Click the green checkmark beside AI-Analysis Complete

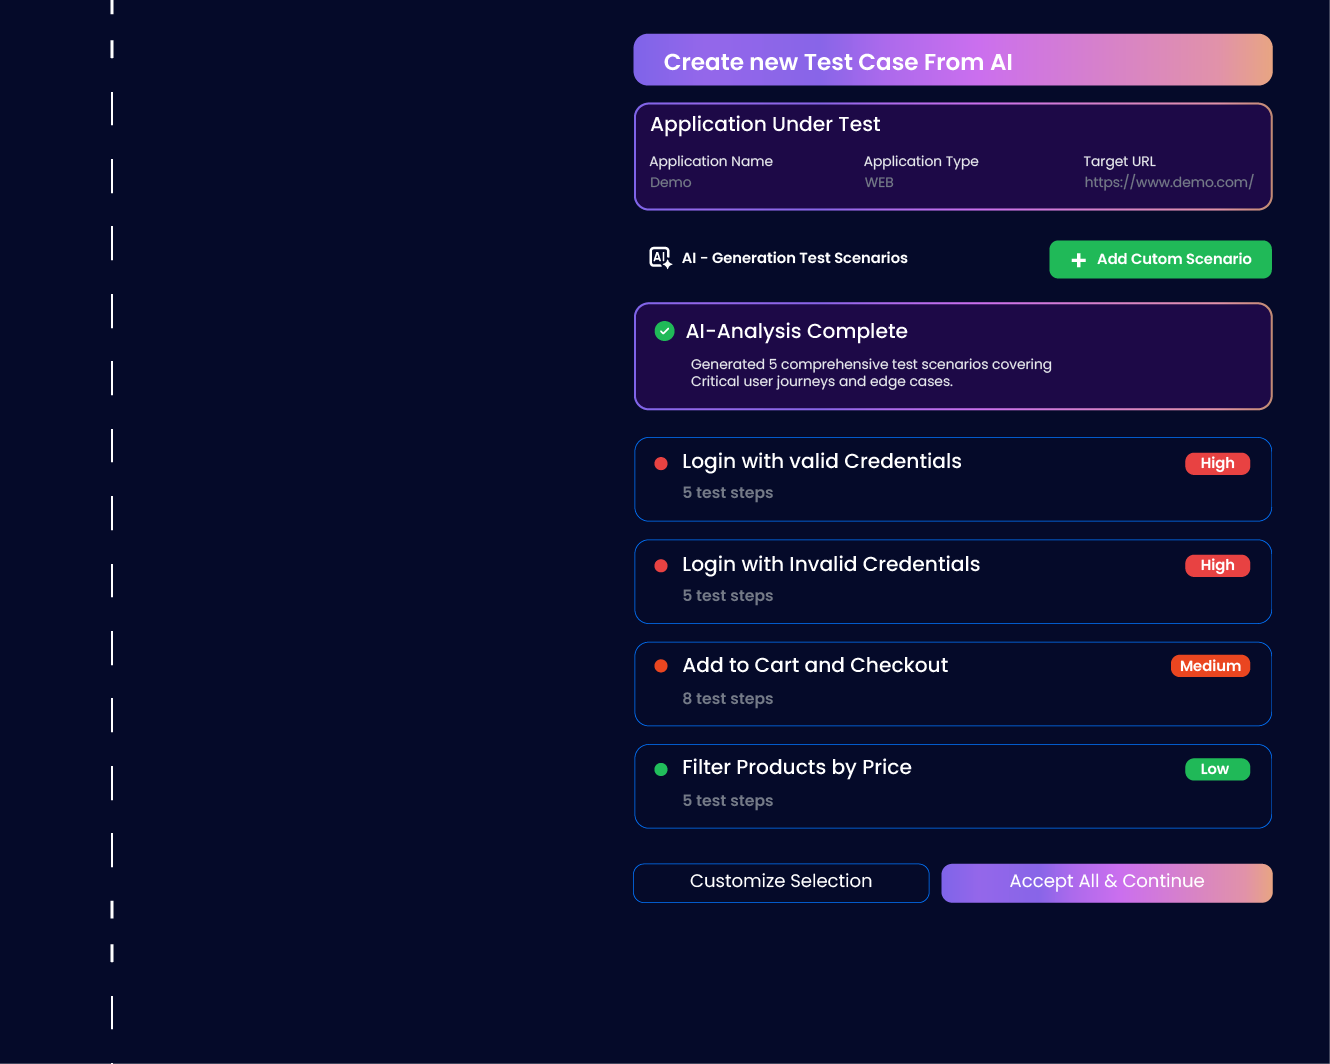point(664,331)
